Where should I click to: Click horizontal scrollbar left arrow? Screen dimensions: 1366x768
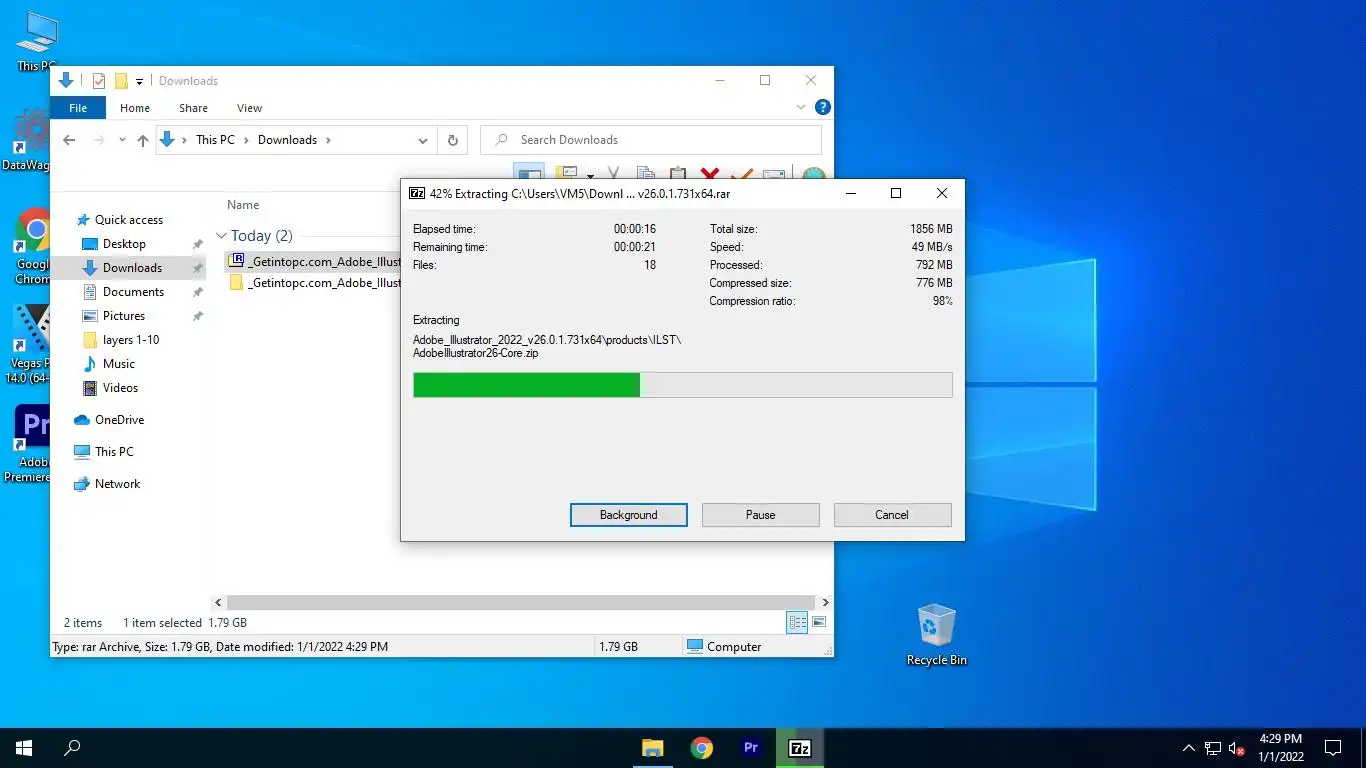219,603
